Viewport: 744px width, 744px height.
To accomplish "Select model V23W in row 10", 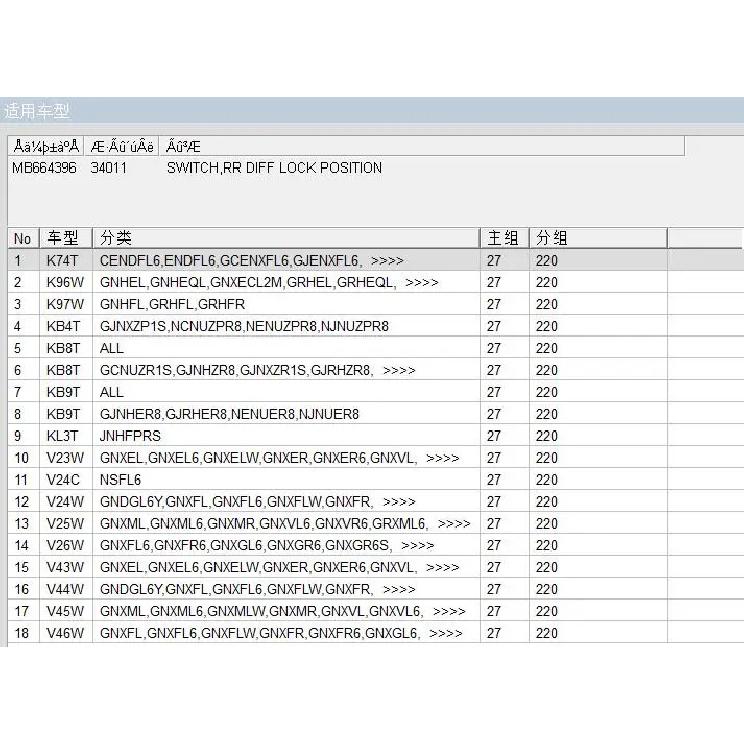I will (x=65, y=458).
